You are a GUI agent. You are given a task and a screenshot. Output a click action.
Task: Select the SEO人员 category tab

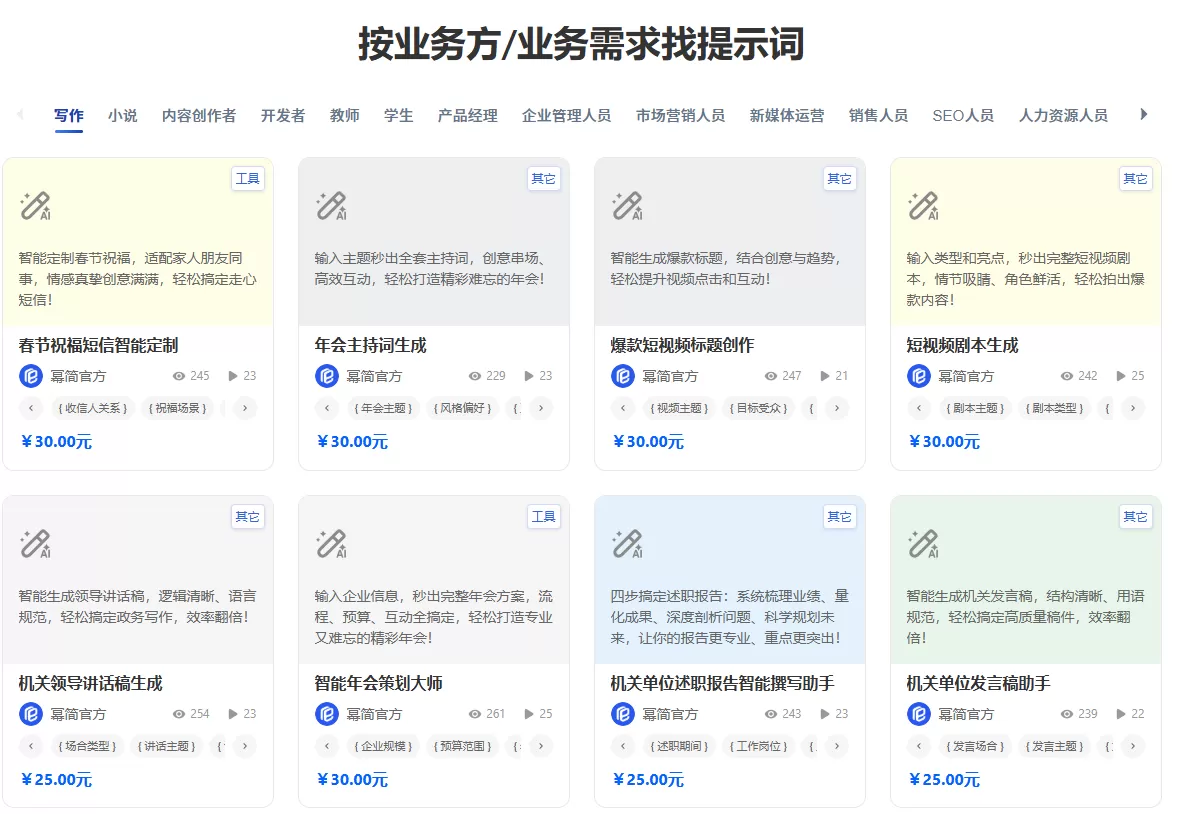[962, 115]
